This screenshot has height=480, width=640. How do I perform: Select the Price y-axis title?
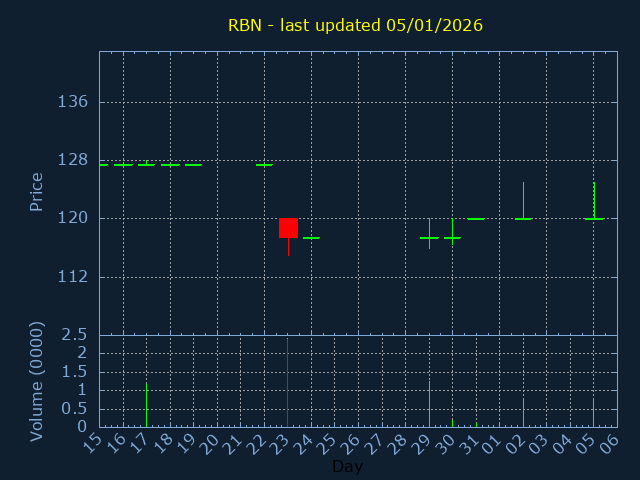[37, 192]
